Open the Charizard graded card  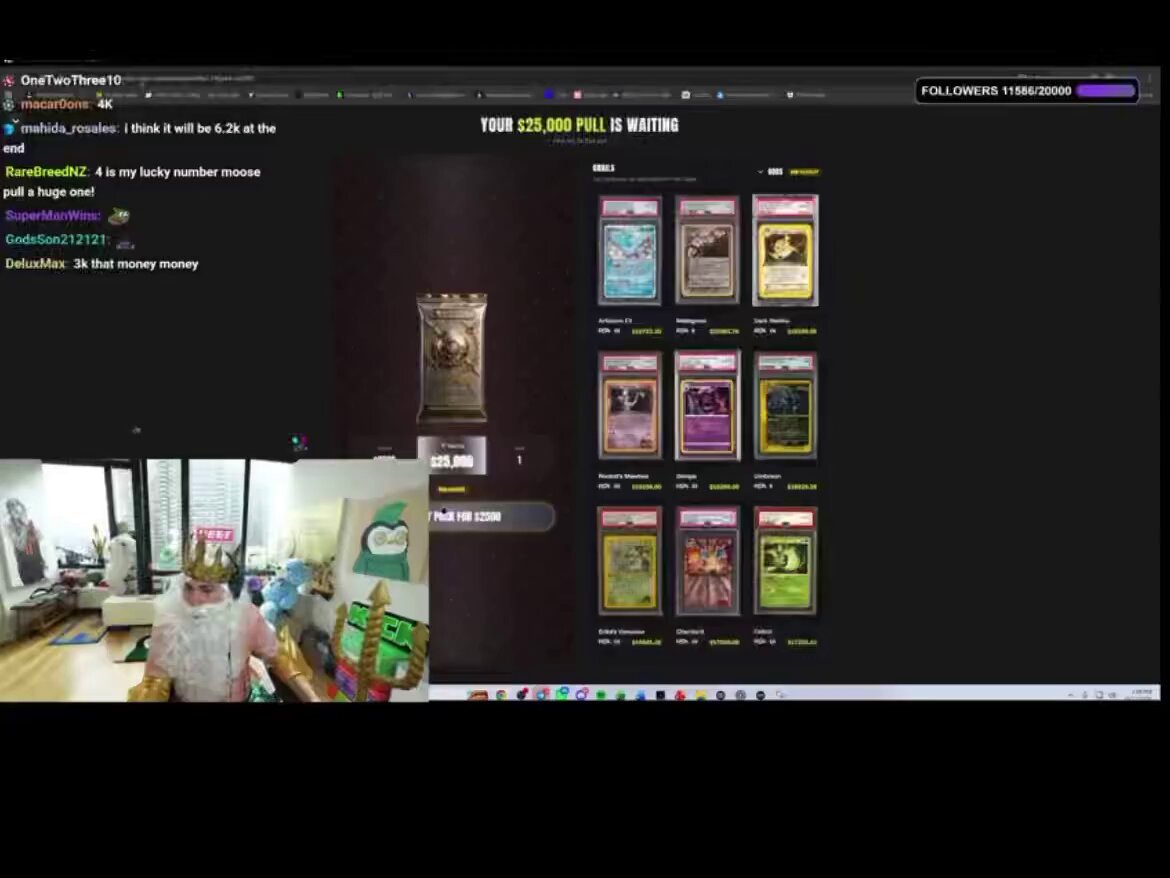(707, 561)
